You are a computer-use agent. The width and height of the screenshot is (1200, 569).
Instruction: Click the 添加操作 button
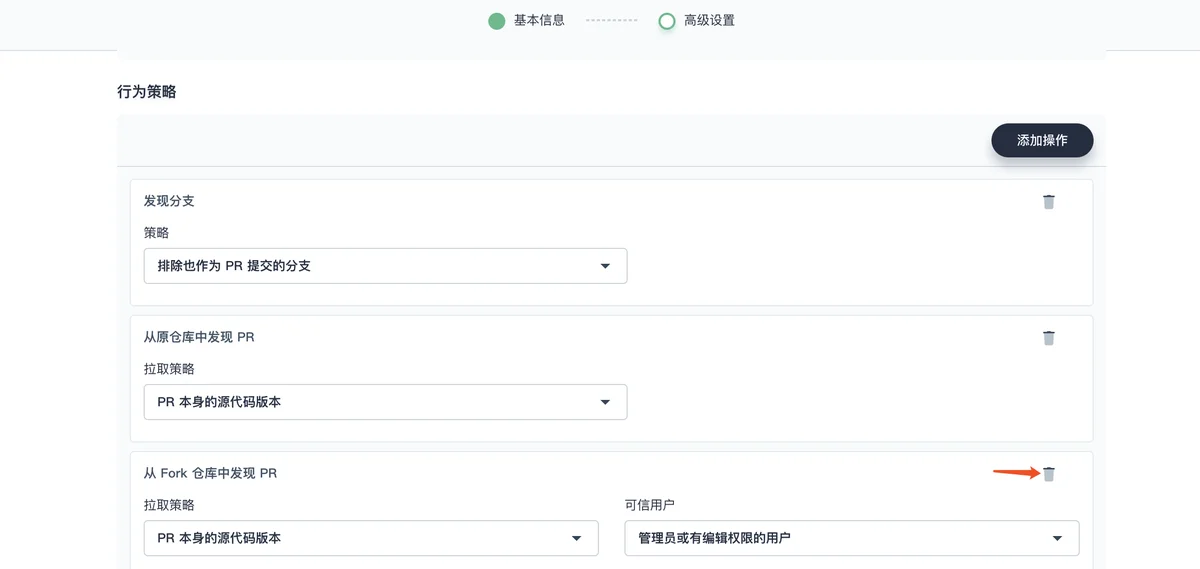point(1042,141)
